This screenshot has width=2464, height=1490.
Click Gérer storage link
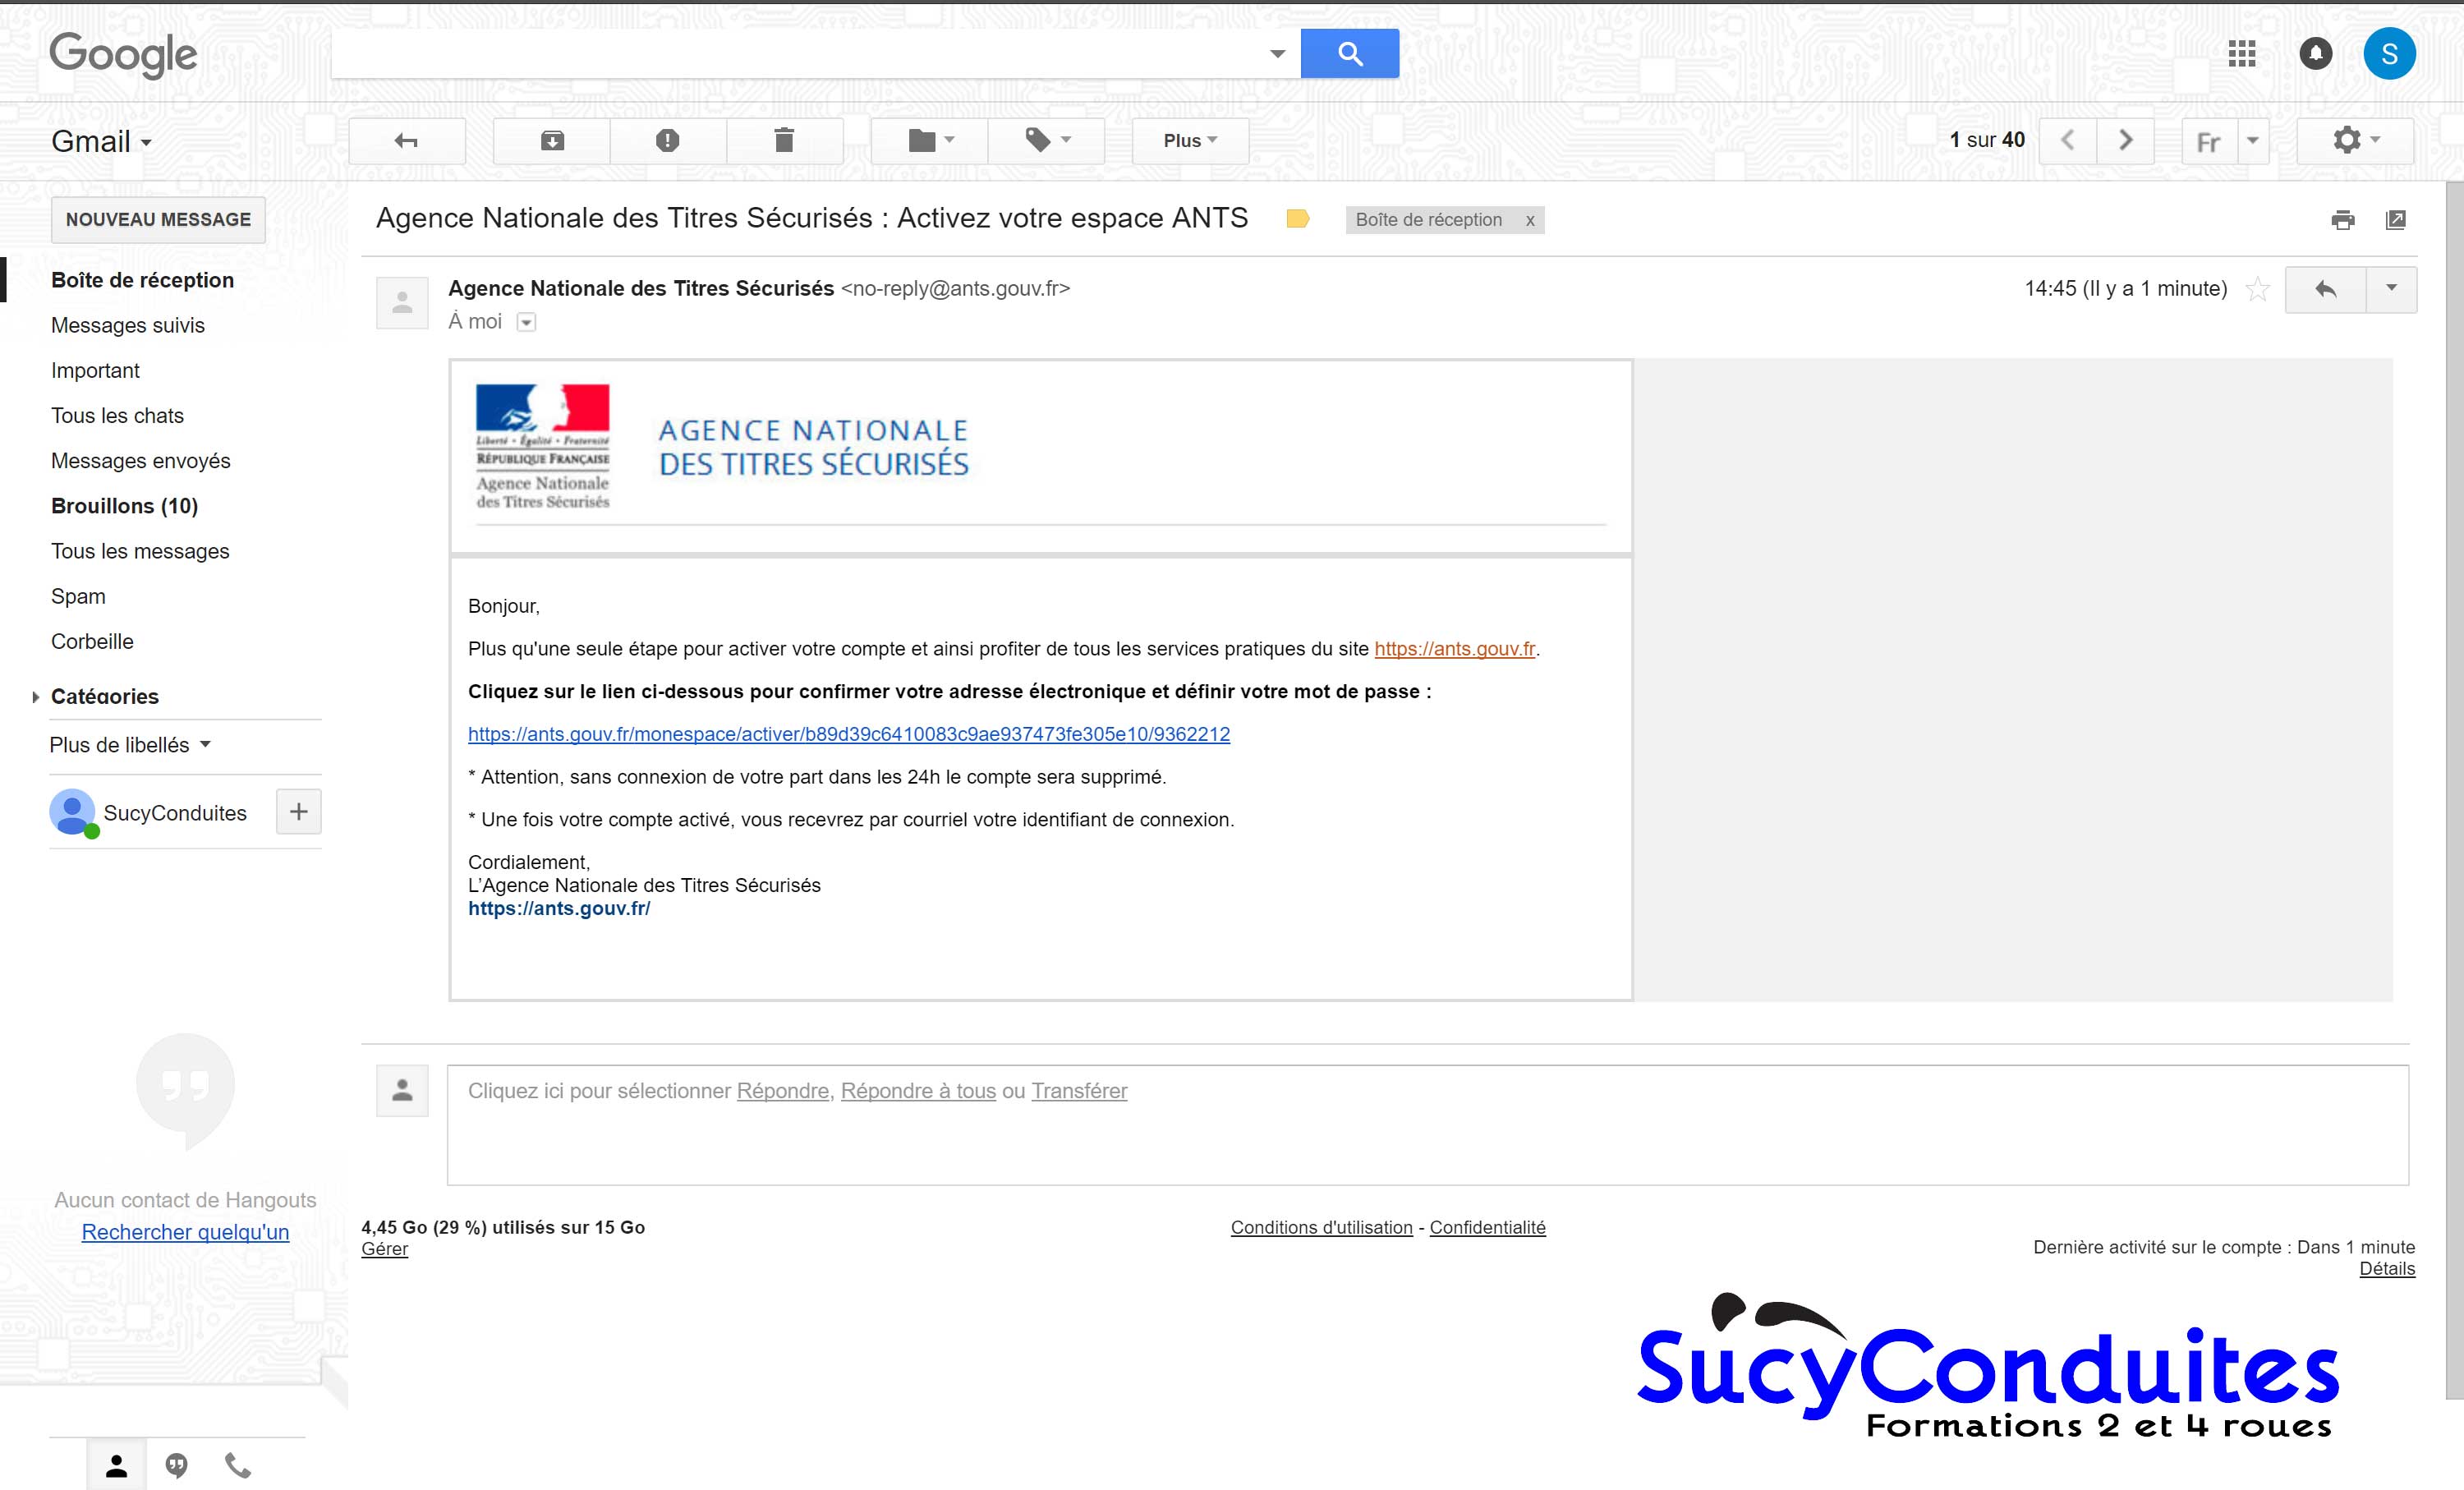tap(385, 1249)
